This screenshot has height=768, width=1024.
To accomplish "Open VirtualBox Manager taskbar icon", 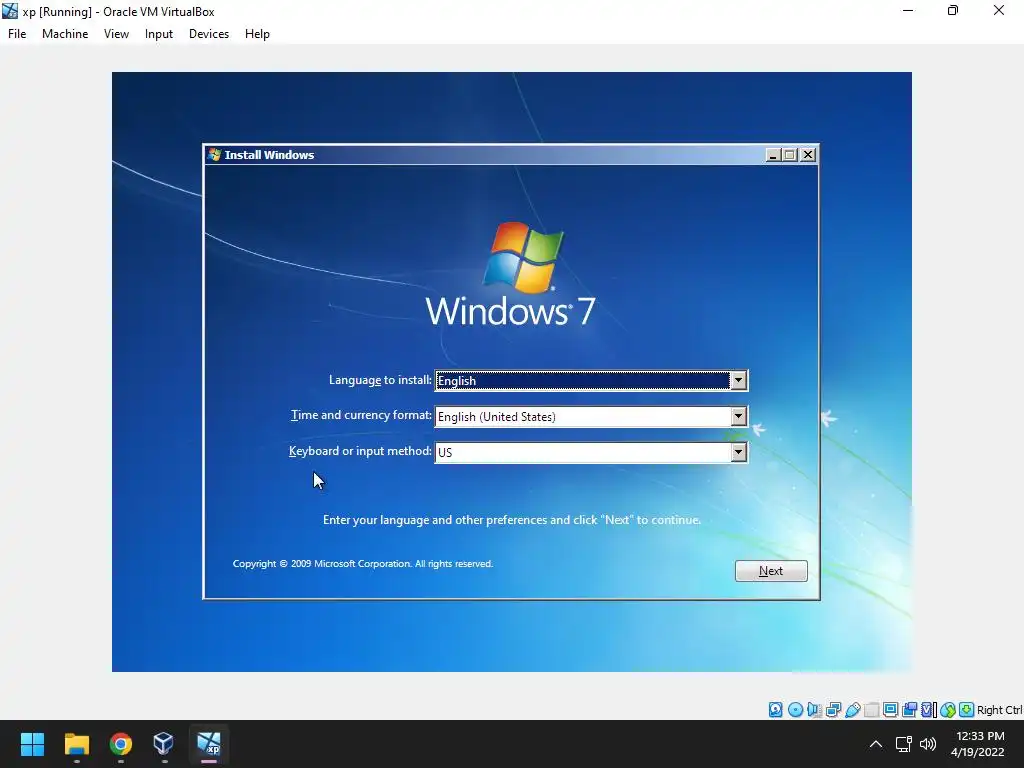I will [x=164, y=744].
